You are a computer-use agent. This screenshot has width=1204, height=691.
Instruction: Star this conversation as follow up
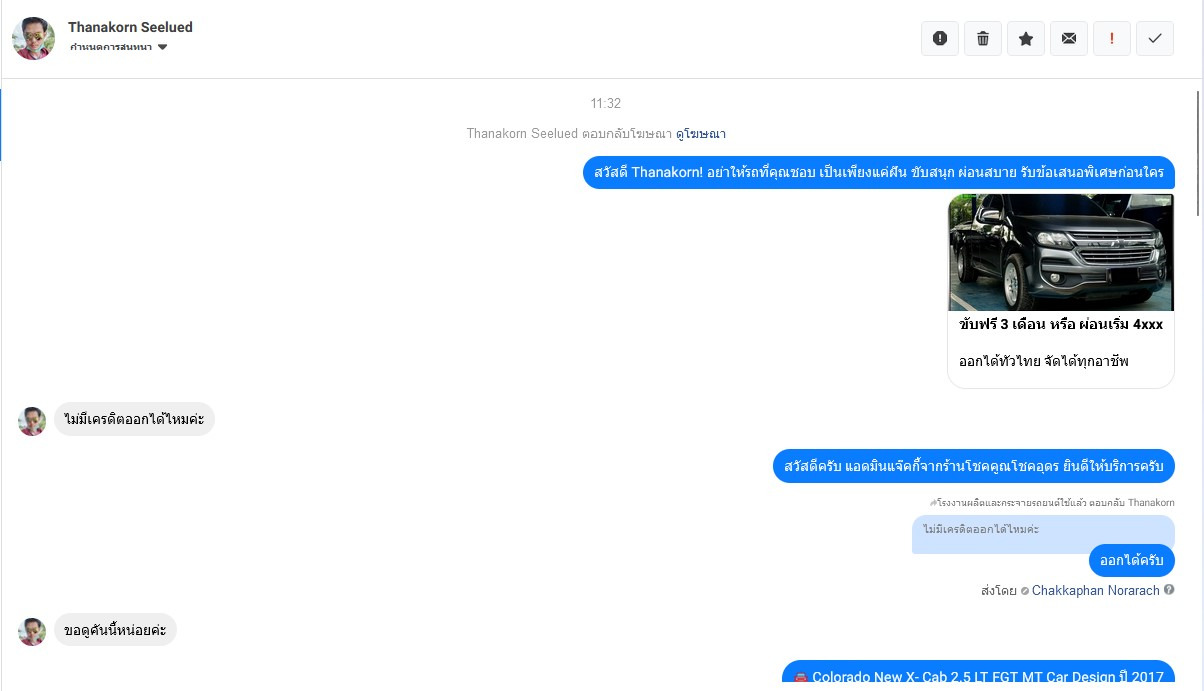(1026, 38)
